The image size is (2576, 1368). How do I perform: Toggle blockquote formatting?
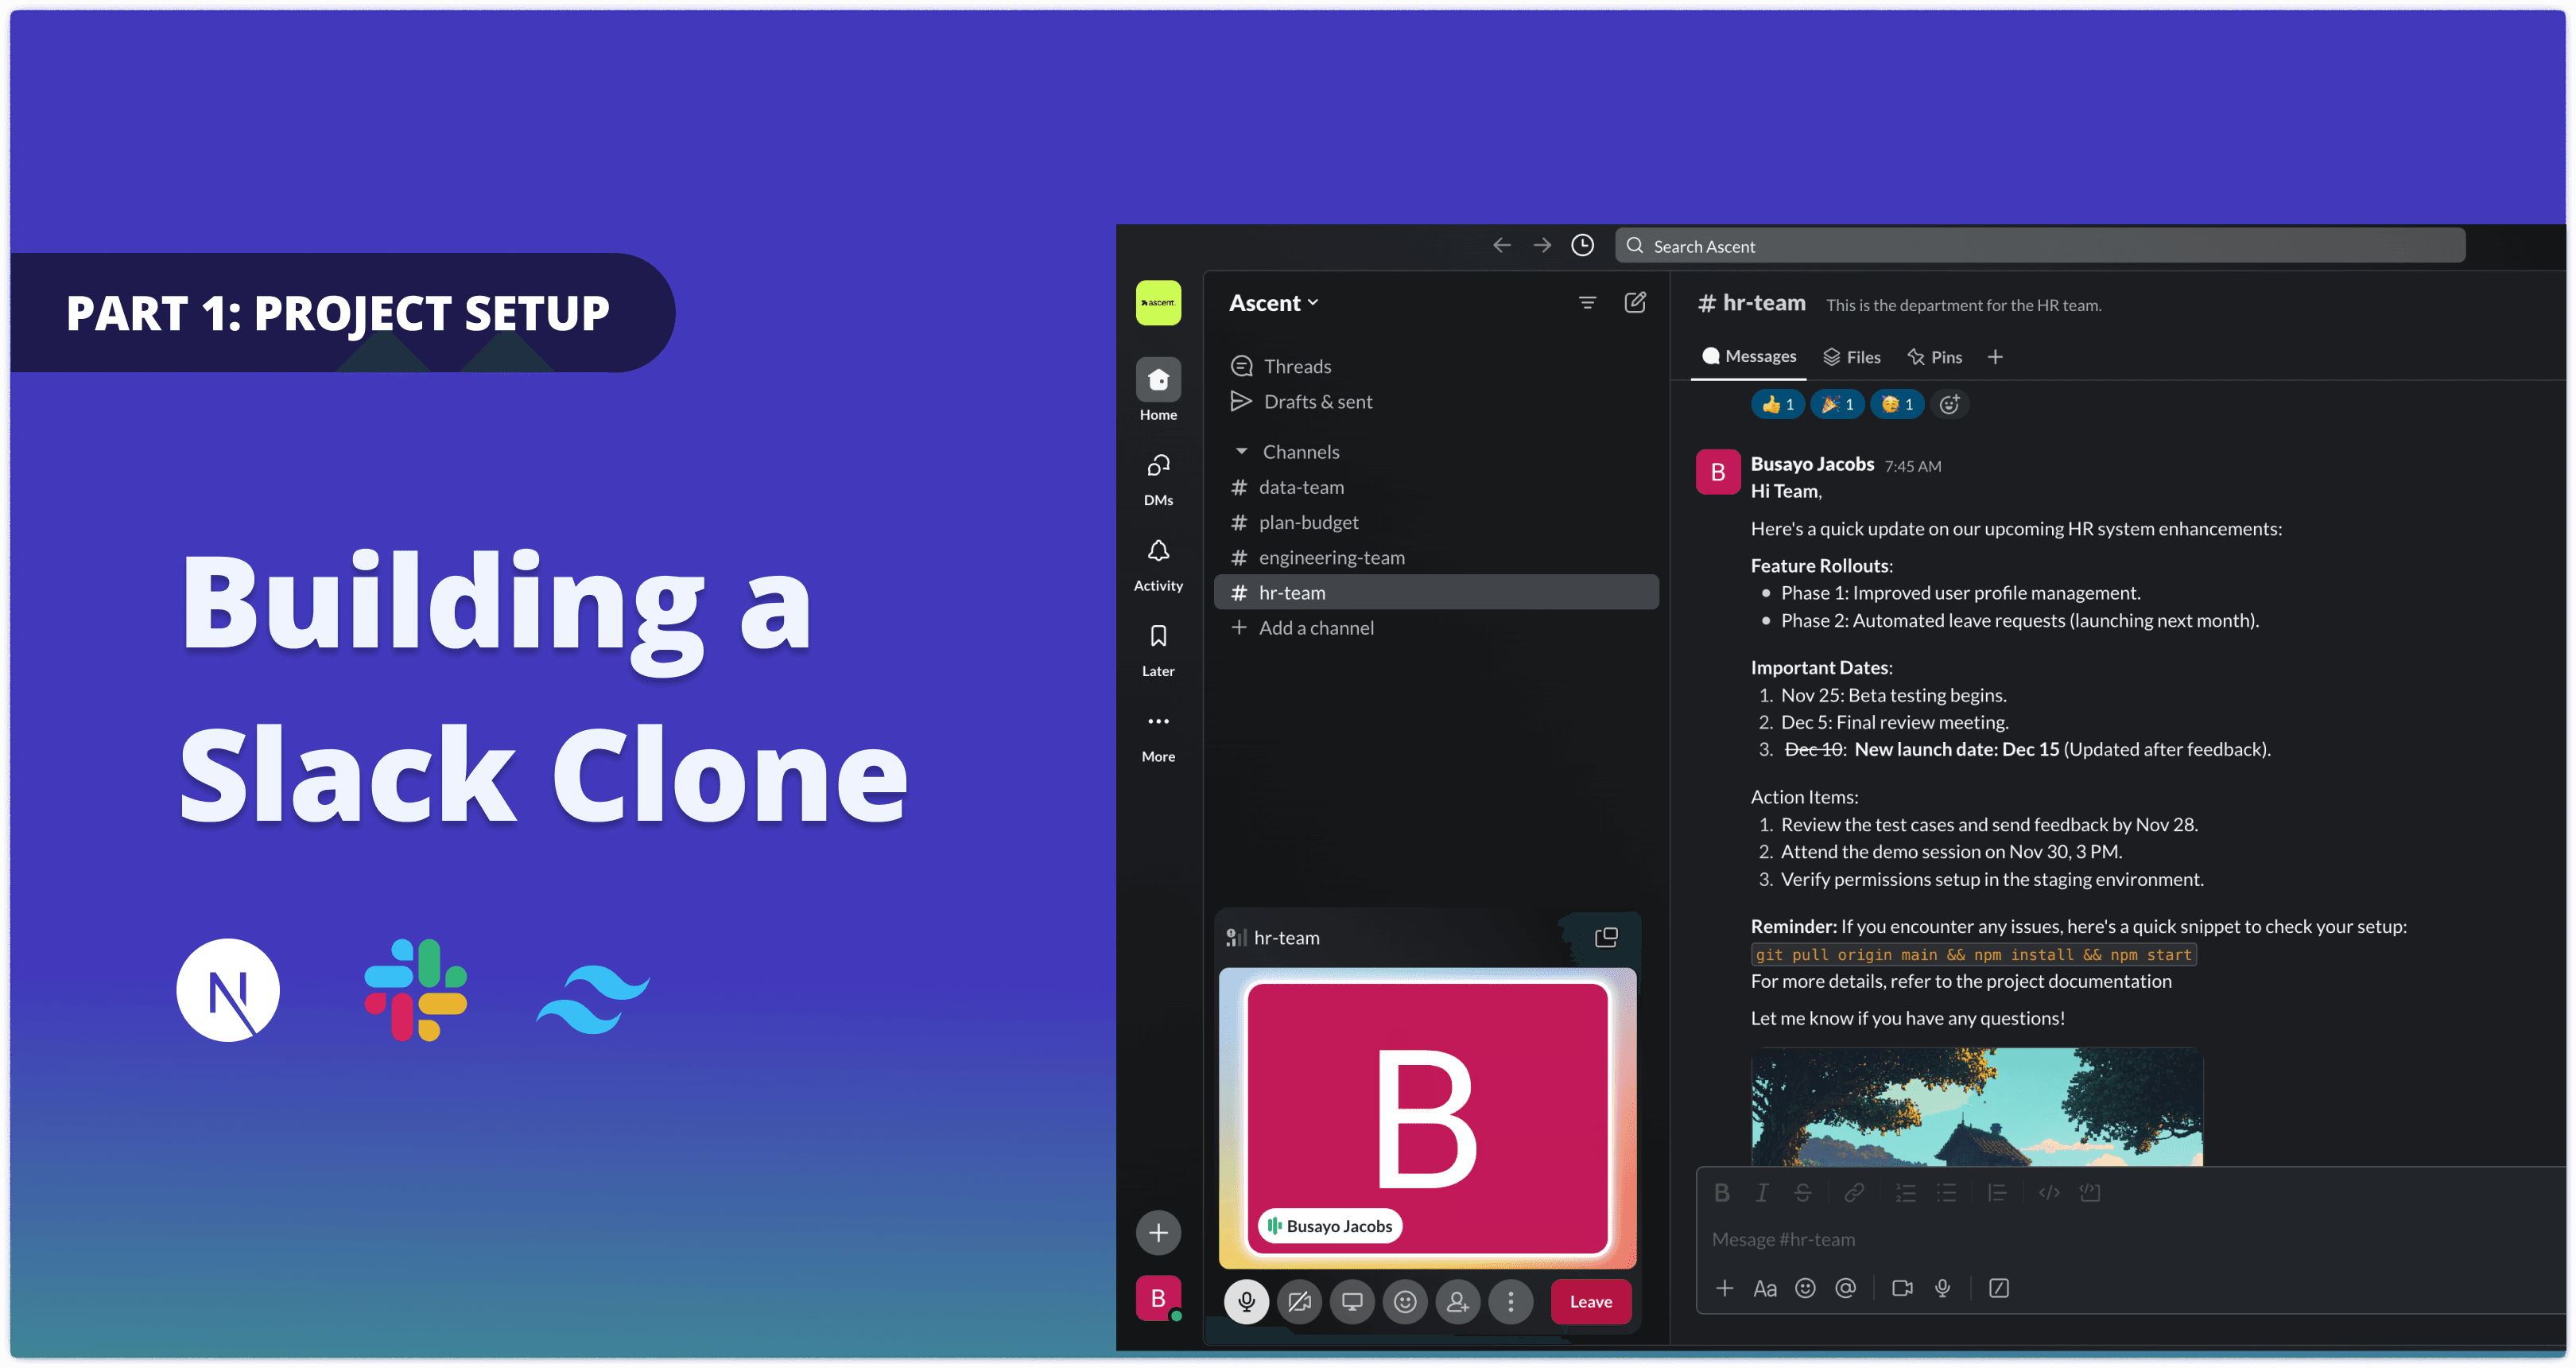pos(1997,1192)
